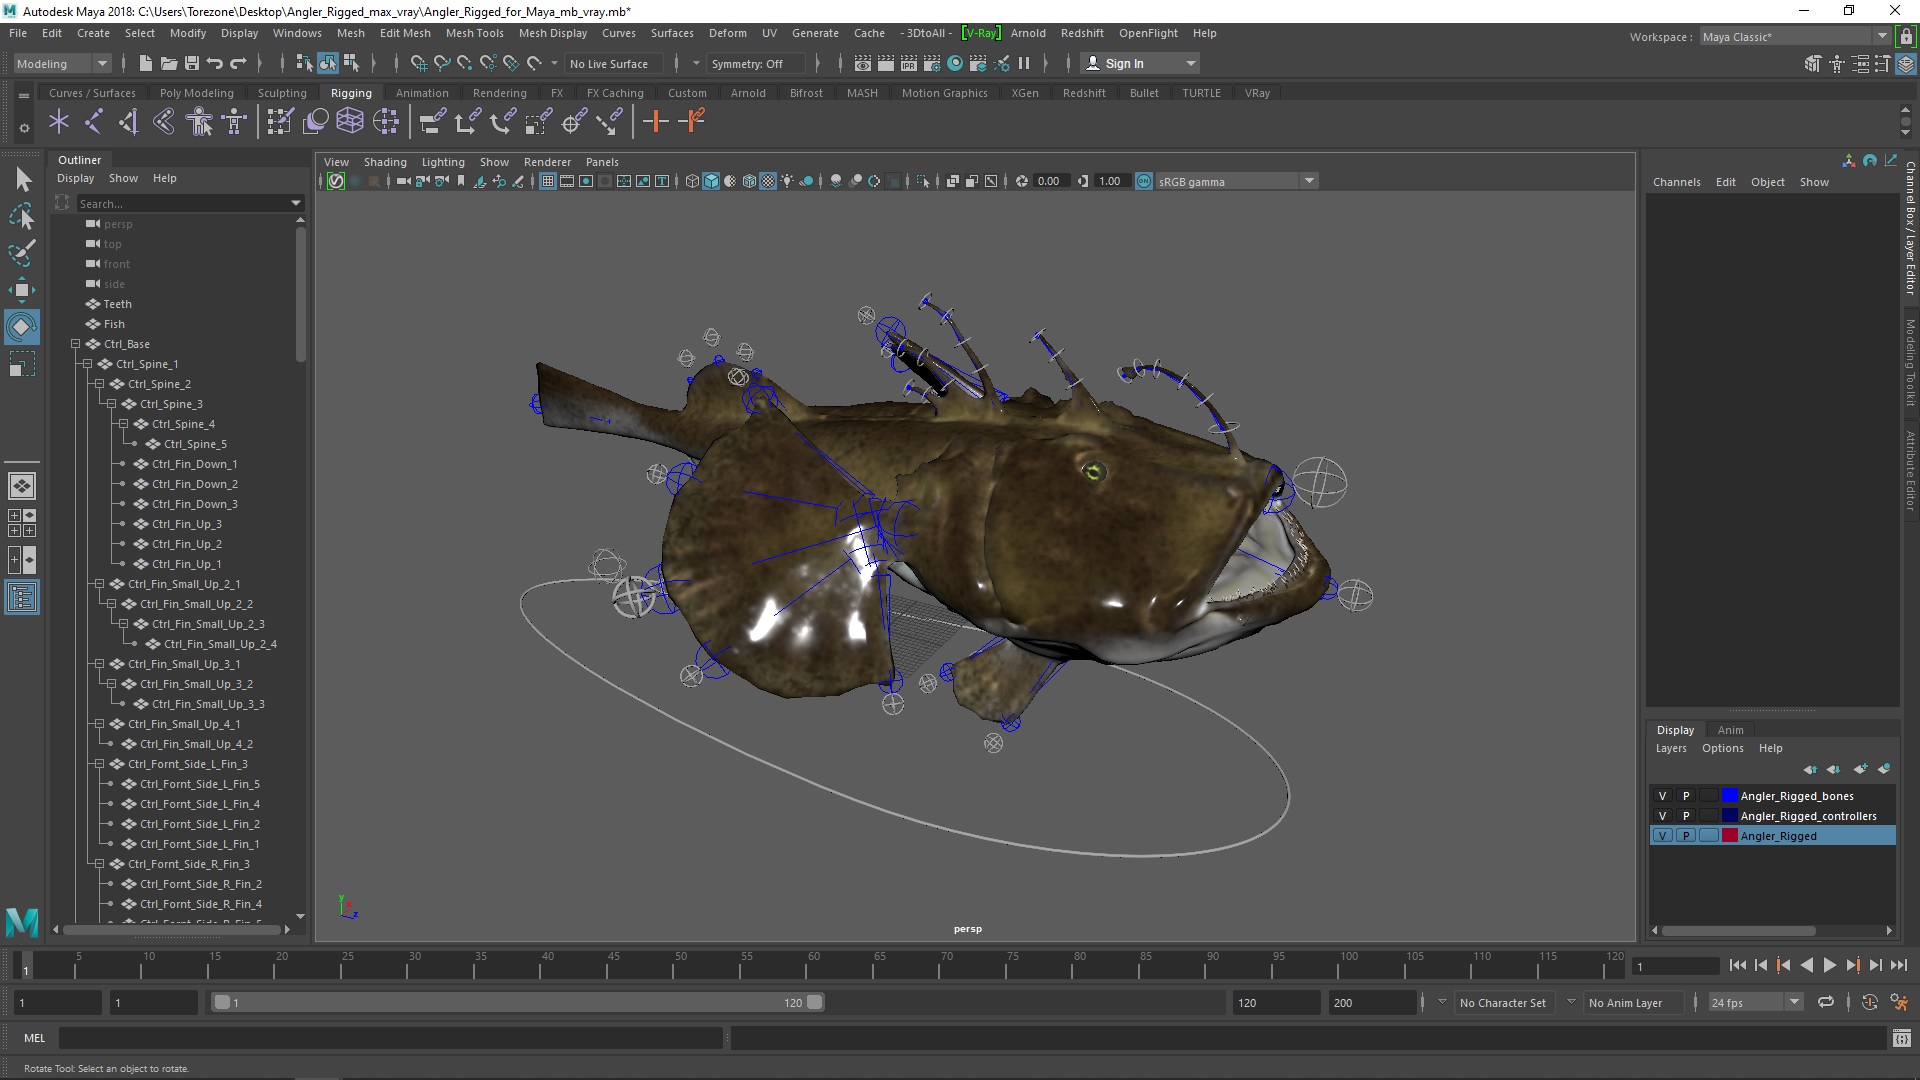Collapse the Ctrl_Fornt_Side_L_Fin_3 tree node

(x=99, y=764)
